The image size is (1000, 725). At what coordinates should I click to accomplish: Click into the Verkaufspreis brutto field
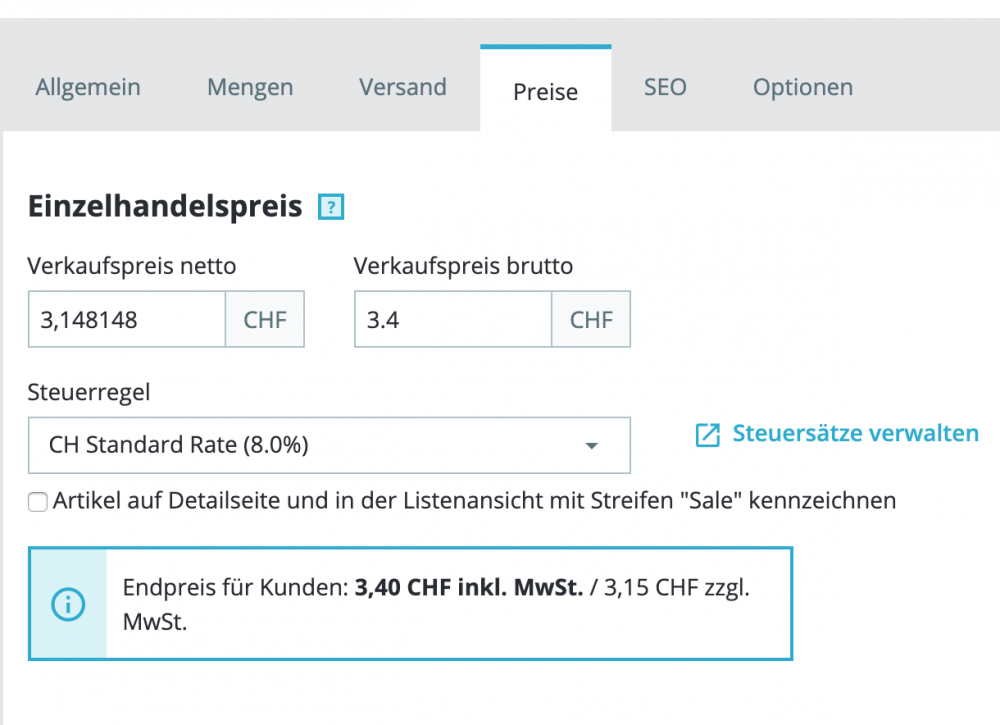[x=453, y=320]
